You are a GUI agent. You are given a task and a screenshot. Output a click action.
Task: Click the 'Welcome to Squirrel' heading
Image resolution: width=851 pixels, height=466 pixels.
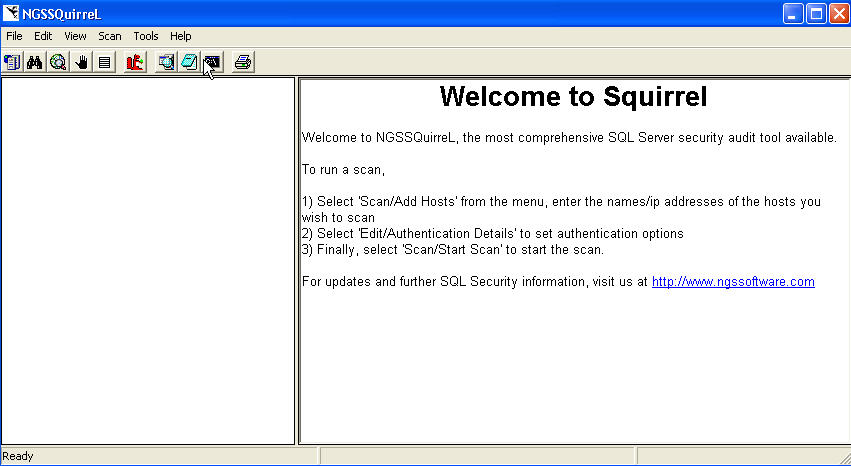pyautogui.click(x=574, y=97)
